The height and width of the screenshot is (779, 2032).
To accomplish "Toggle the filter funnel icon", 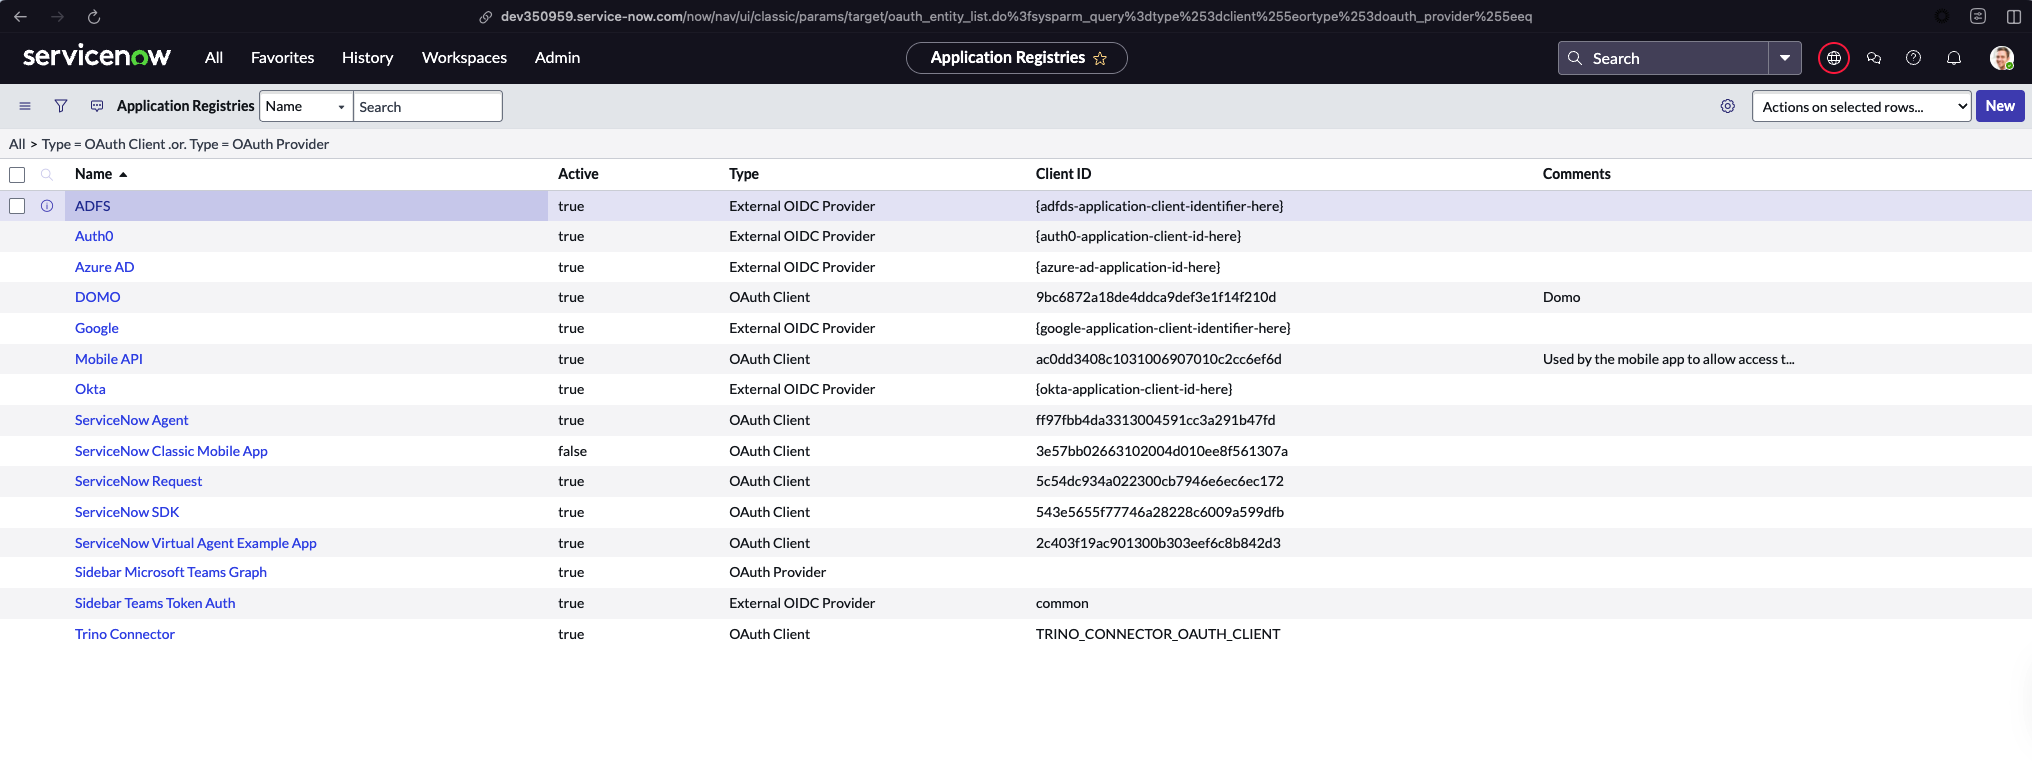I will click(x=61, y=106).
